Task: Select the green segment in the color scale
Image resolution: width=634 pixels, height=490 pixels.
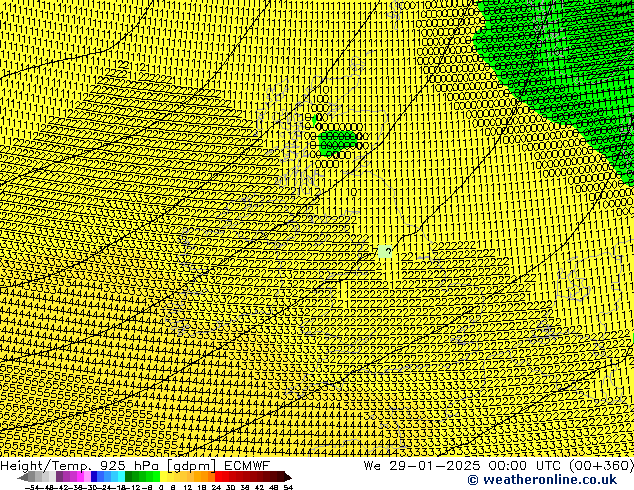Action: (x=142, y=477)
